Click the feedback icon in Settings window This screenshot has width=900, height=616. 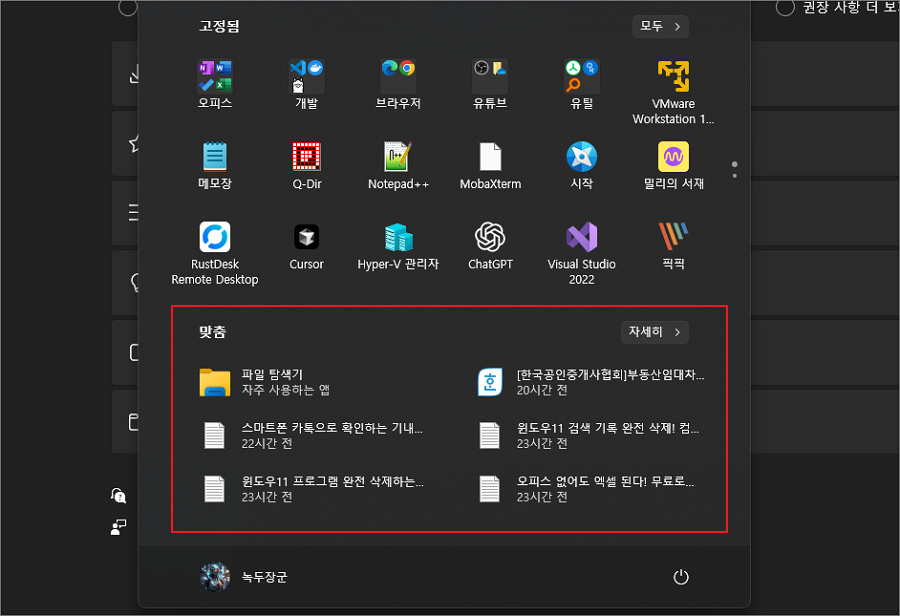point(118,527)
